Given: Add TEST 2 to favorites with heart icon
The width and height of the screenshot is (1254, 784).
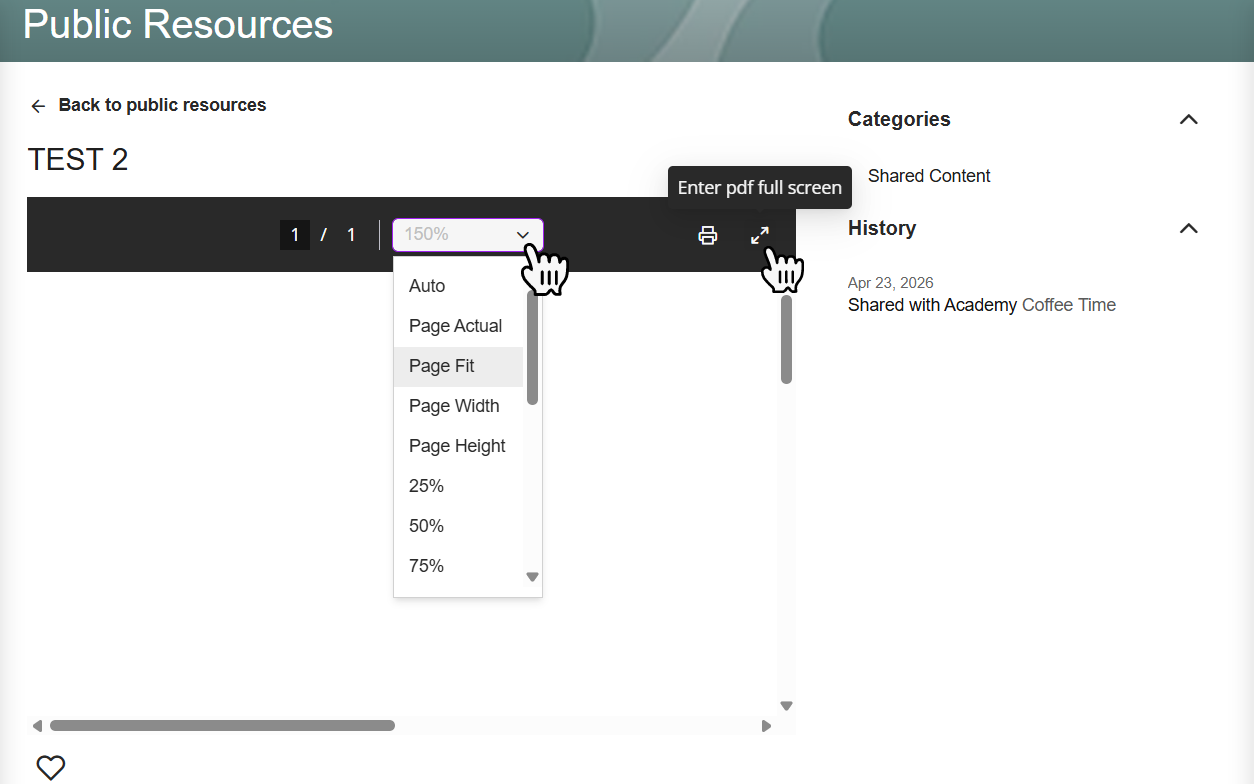Looking at the screenshot, I should pyautogui.click(x=51, y=767).
